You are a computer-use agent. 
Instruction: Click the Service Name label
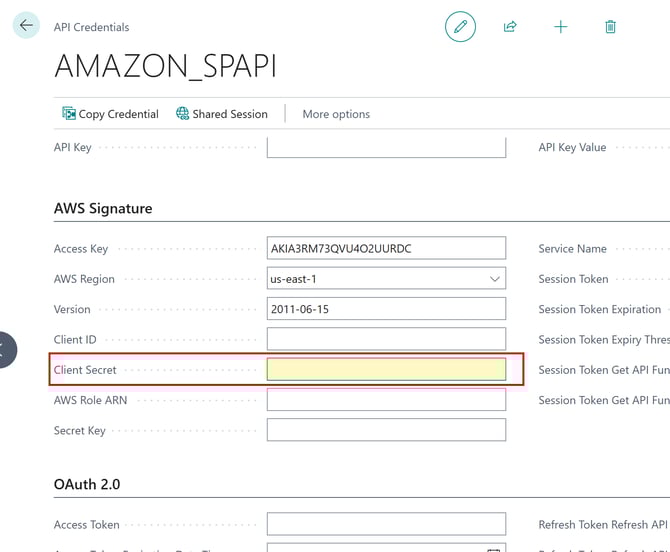pos(573,249)
